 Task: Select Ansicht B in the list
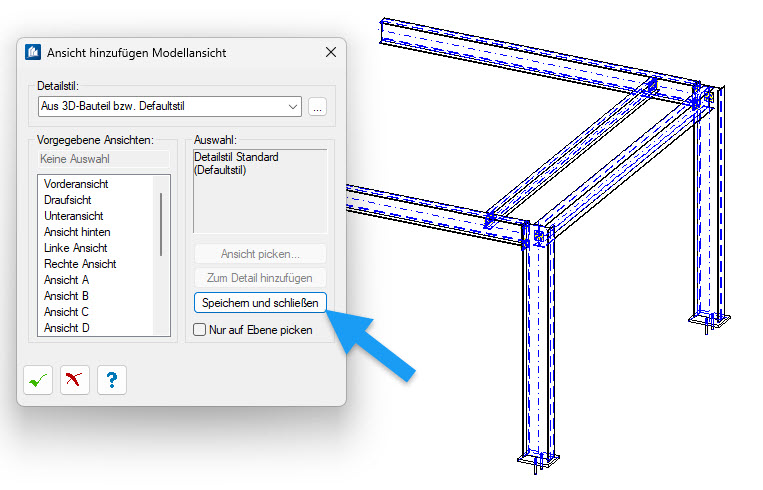(x=66, y=296)
